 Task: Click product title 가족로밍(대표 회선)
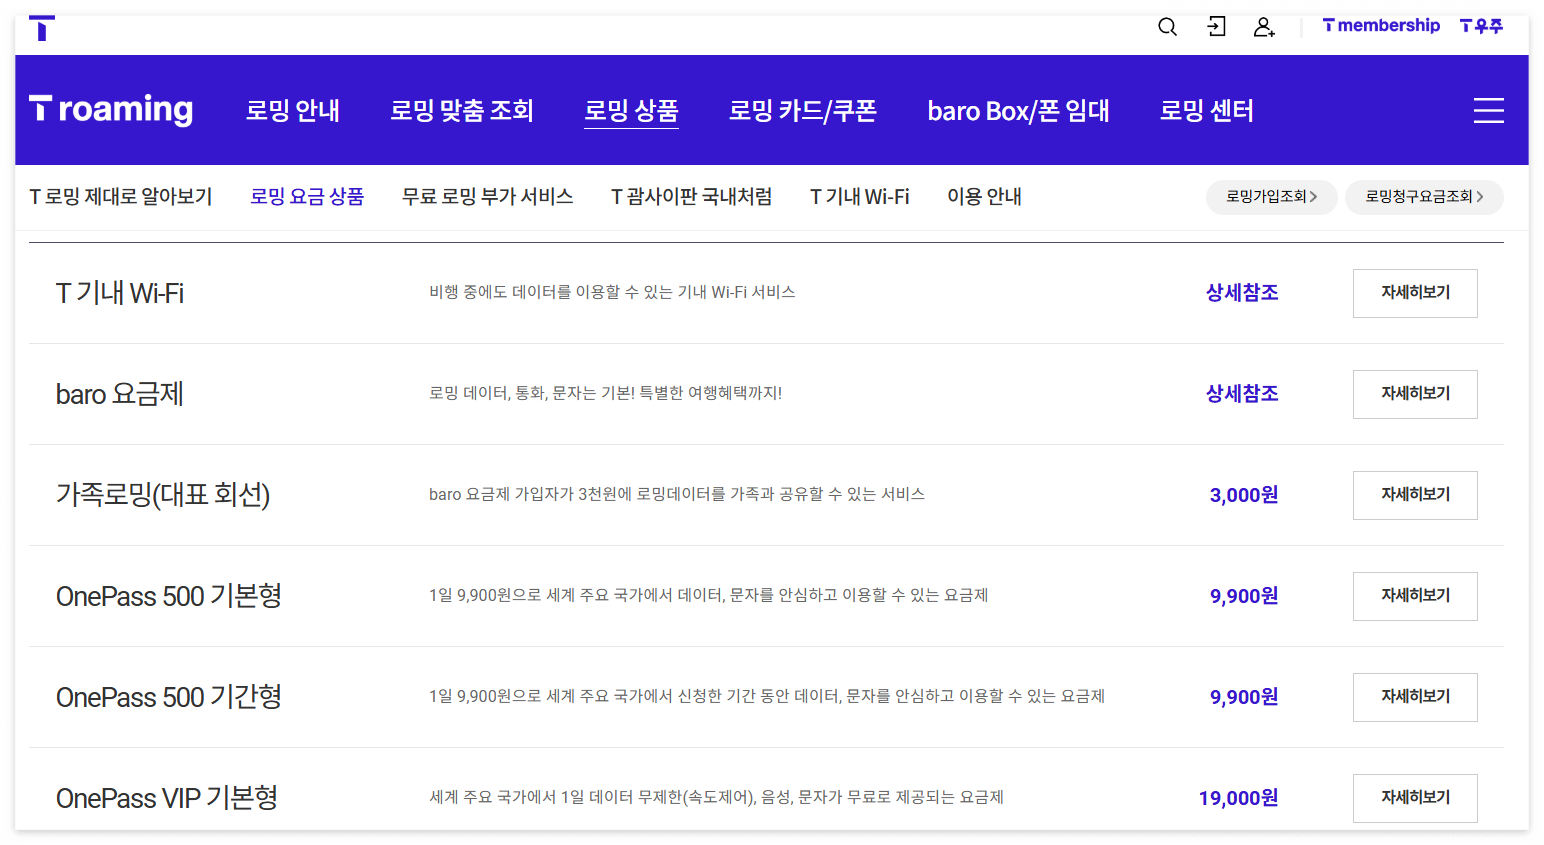click(x=163, y=495)
